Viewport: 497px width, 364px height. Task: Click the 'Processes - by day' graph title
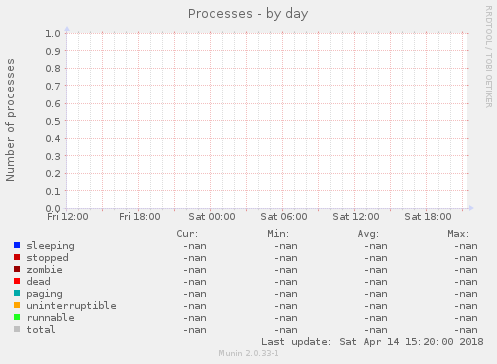pyautogui.click(x=248, y=14)
